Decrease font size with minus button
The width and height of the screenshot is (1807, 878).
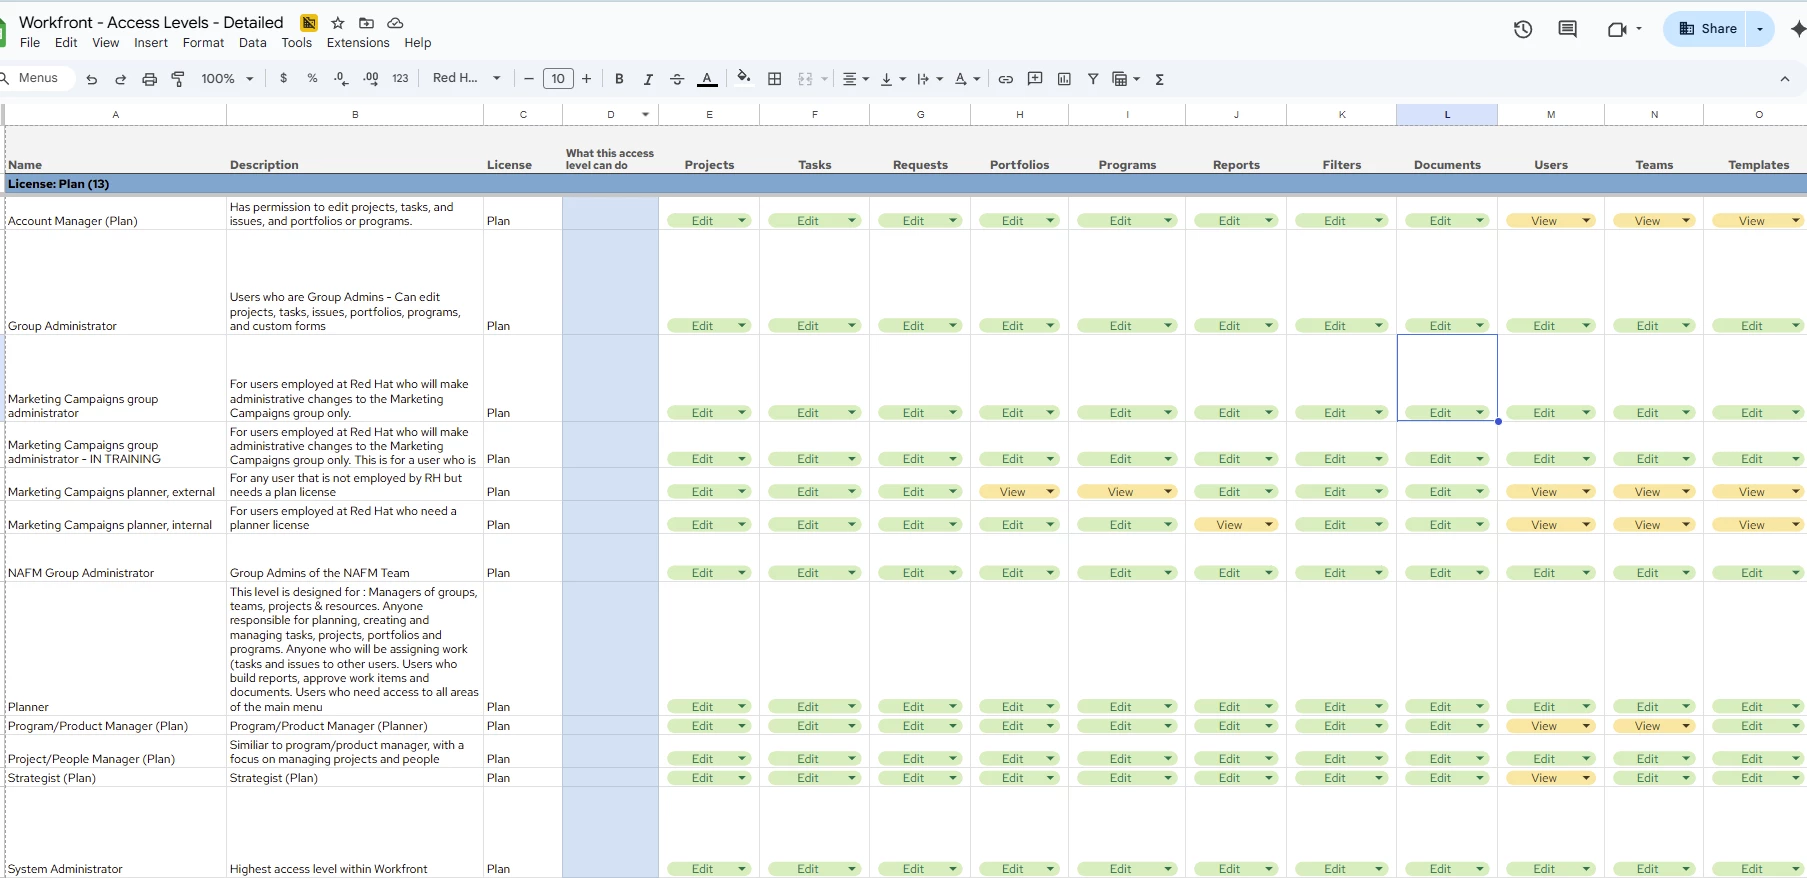click(529, 79)
